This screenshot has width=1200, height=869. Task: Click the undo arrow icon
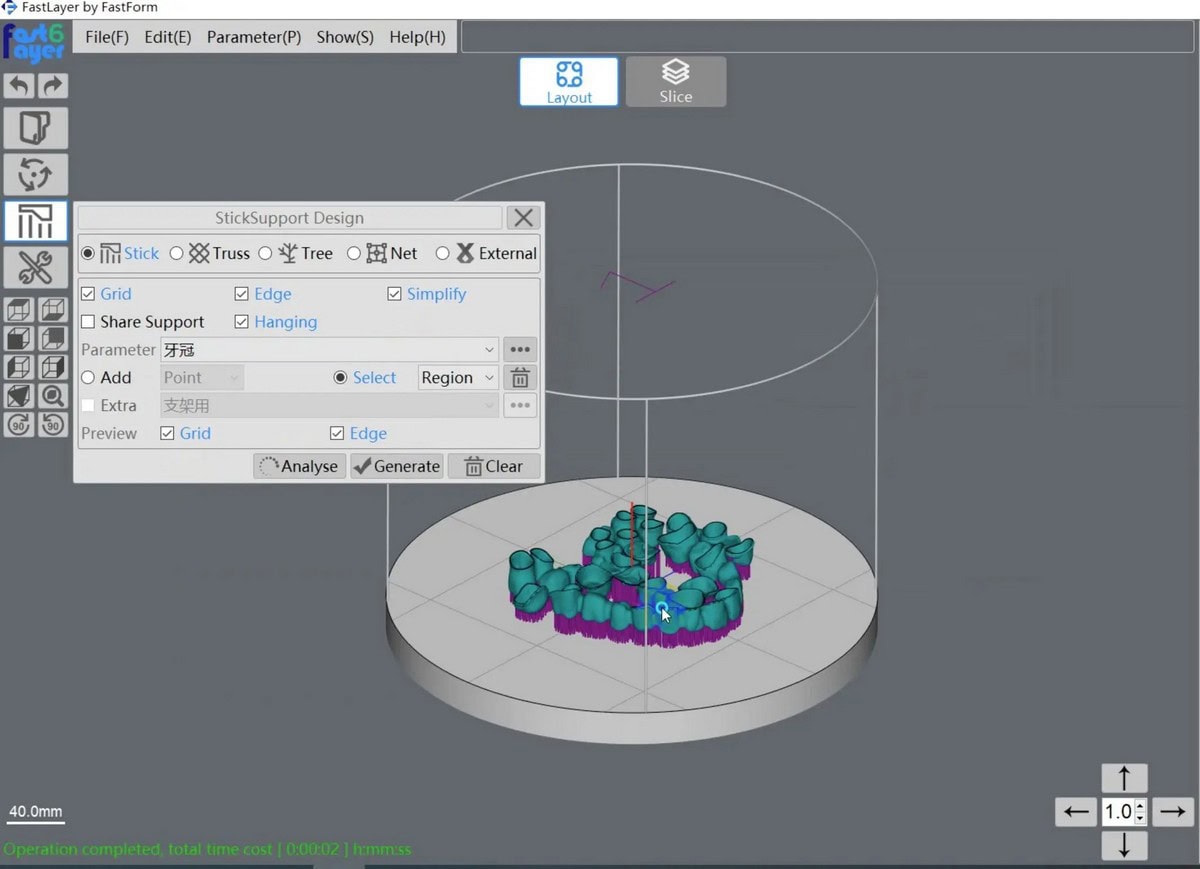click(18, 86)
